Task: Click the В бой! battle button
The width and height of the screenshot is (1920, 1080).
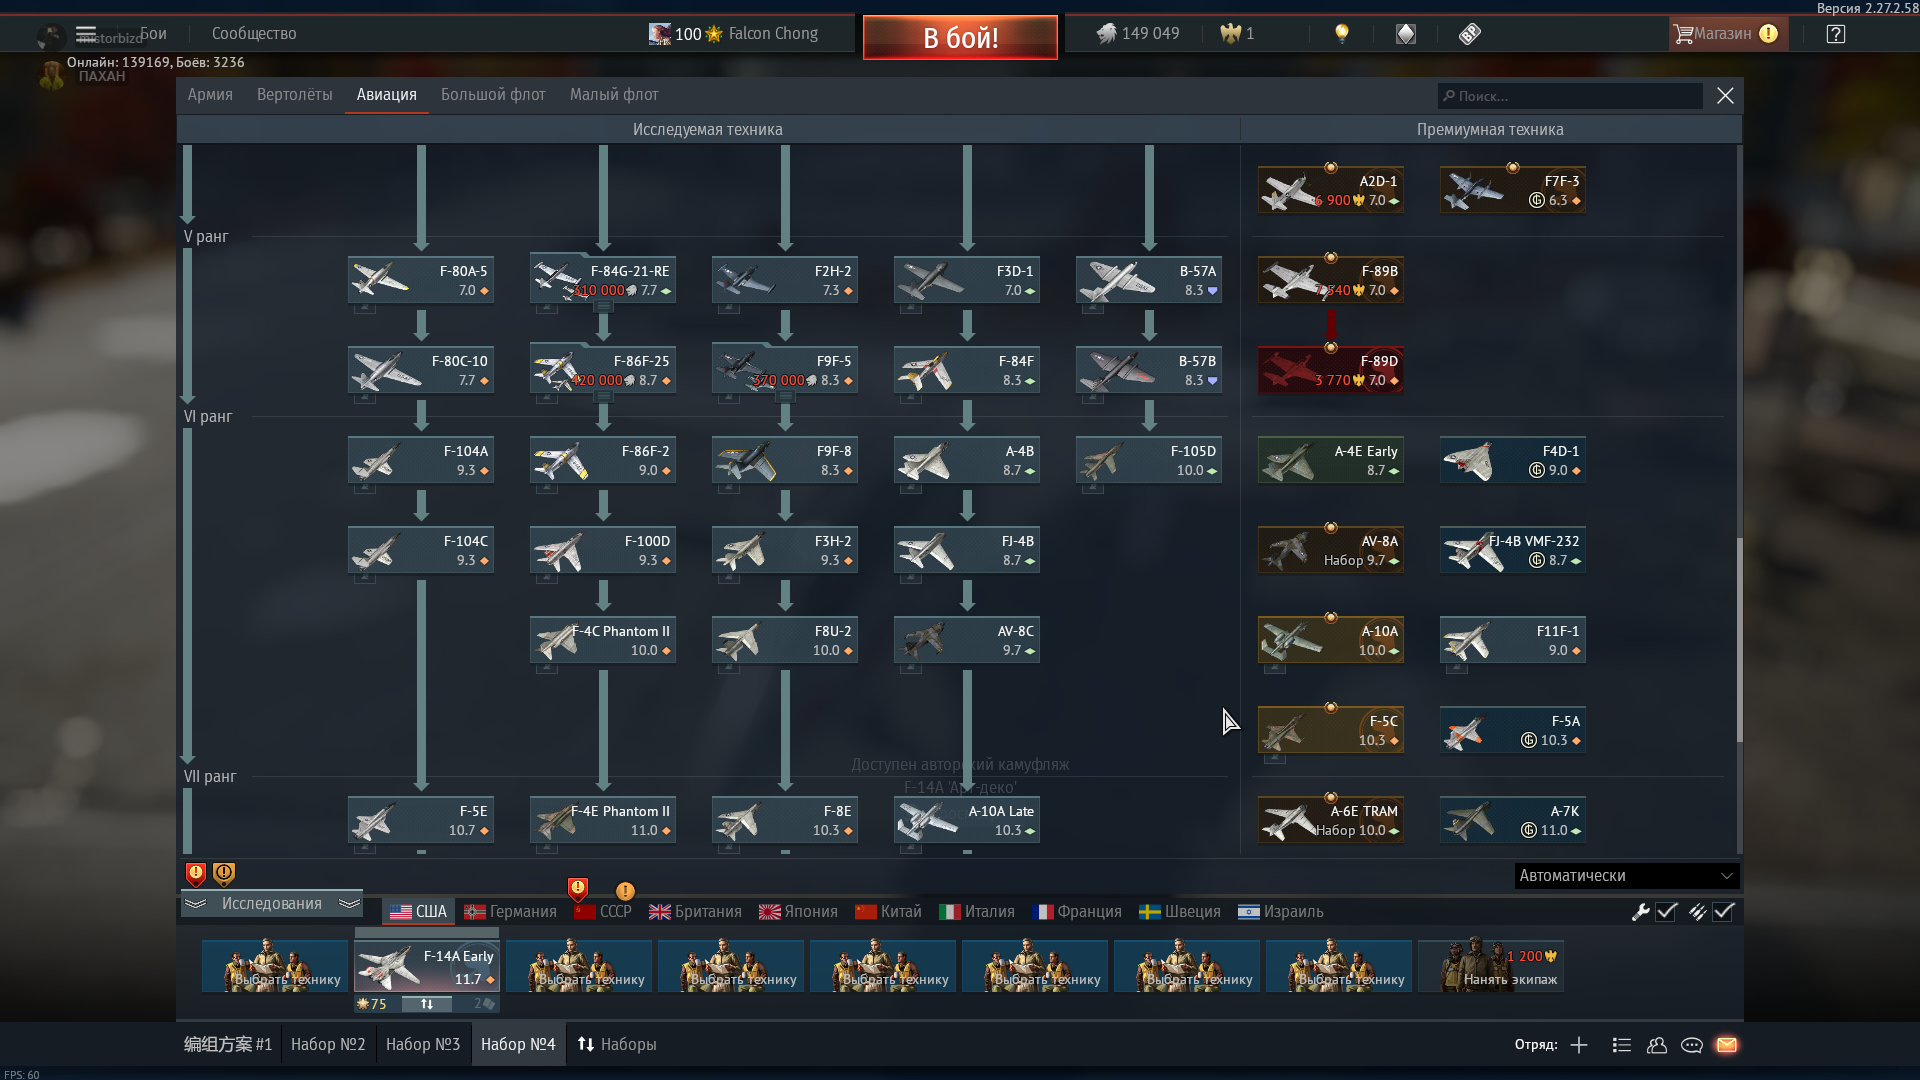Action: [960, 37]
